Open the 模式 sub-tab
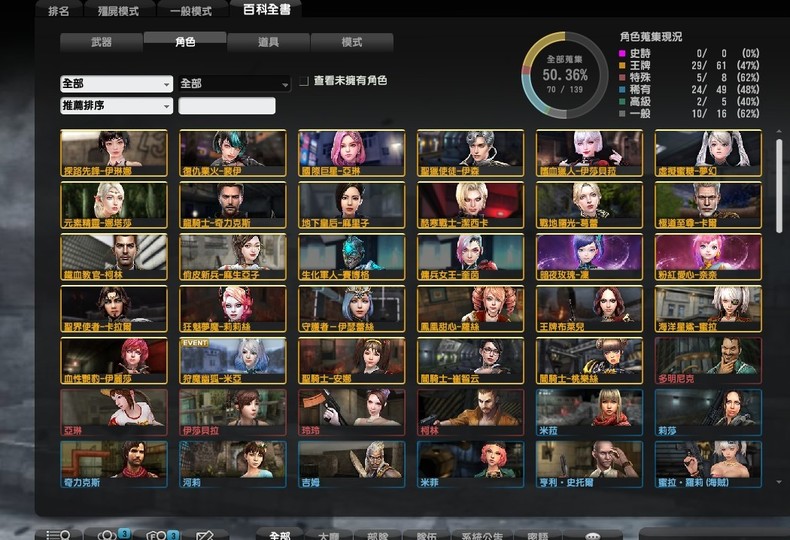Image resolution: width=790 pixels, height=540 pixels. pyautogui.click(x=352, y=42)
